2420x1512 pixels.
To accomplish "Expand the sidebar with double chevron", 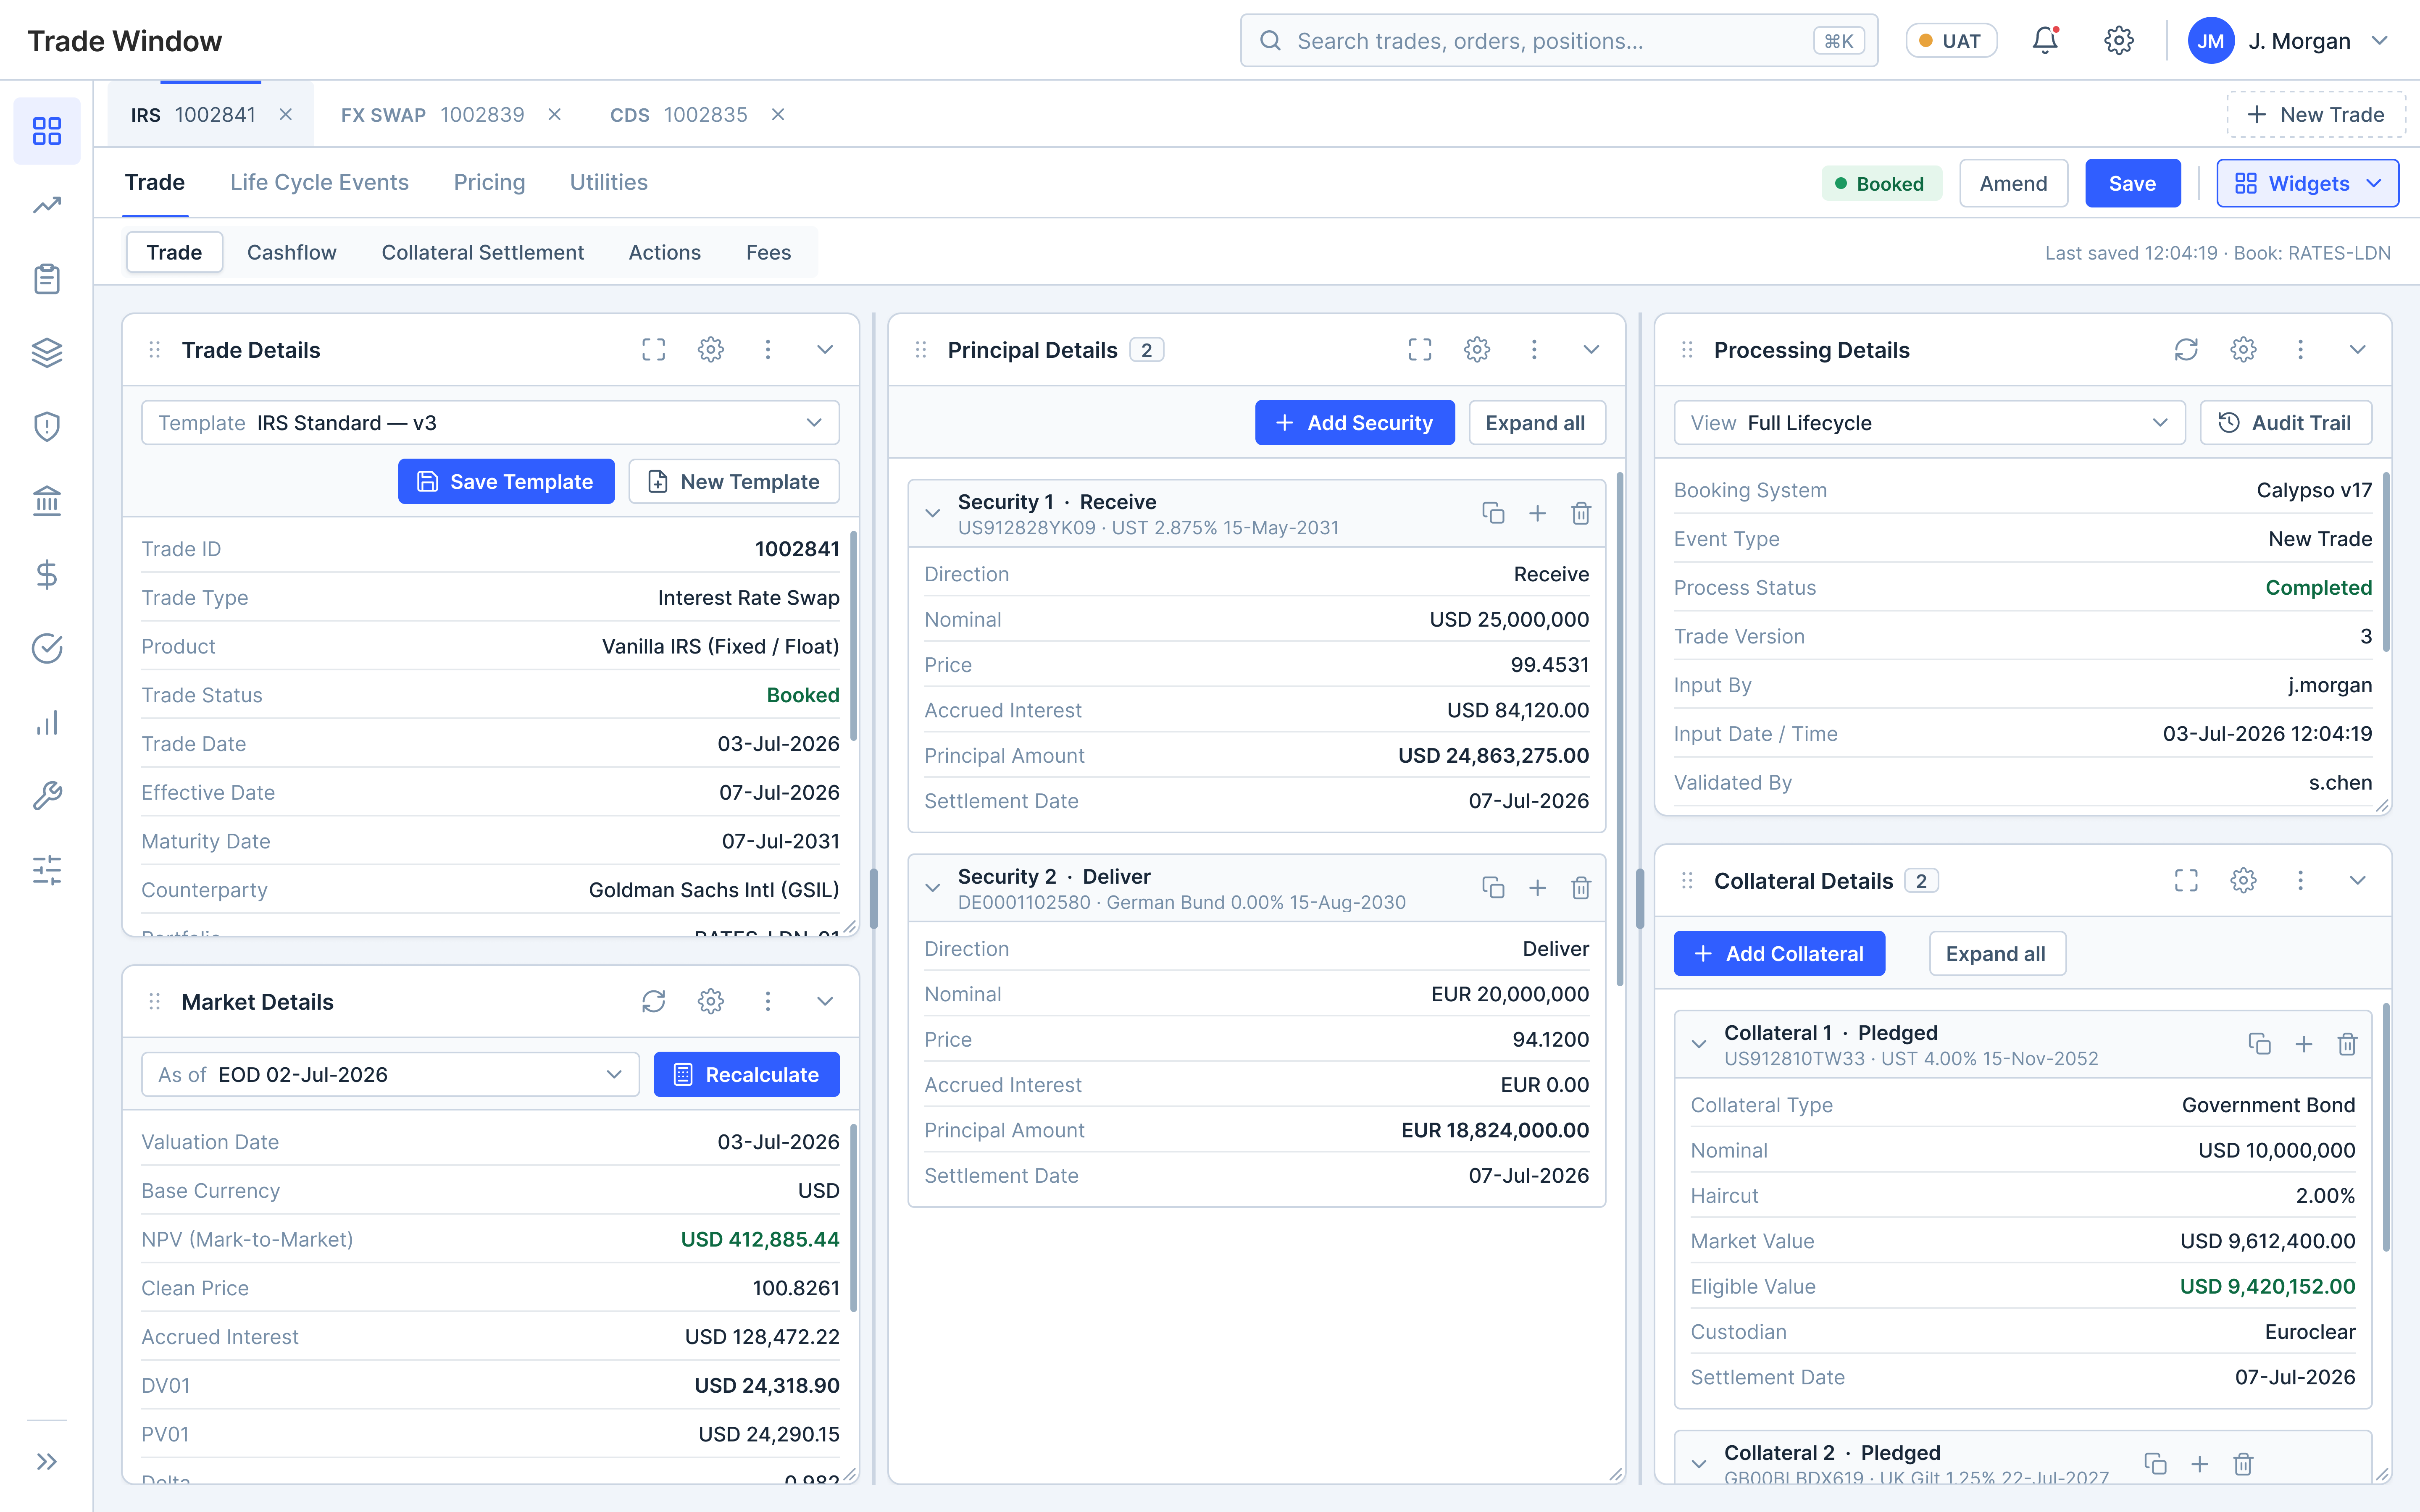I will (47, 1461).
